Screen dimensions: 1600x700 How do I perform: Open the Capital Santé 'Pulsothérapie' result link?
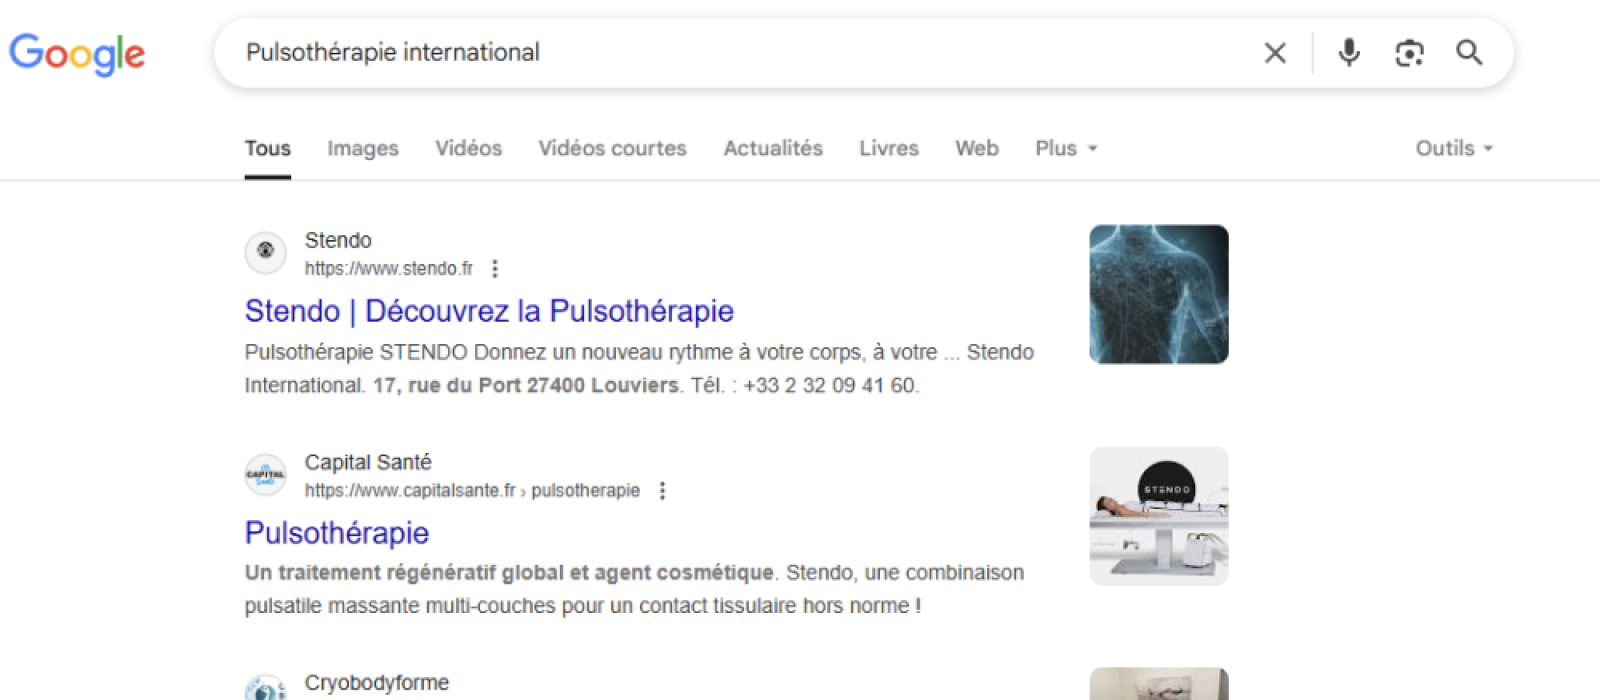337,533
